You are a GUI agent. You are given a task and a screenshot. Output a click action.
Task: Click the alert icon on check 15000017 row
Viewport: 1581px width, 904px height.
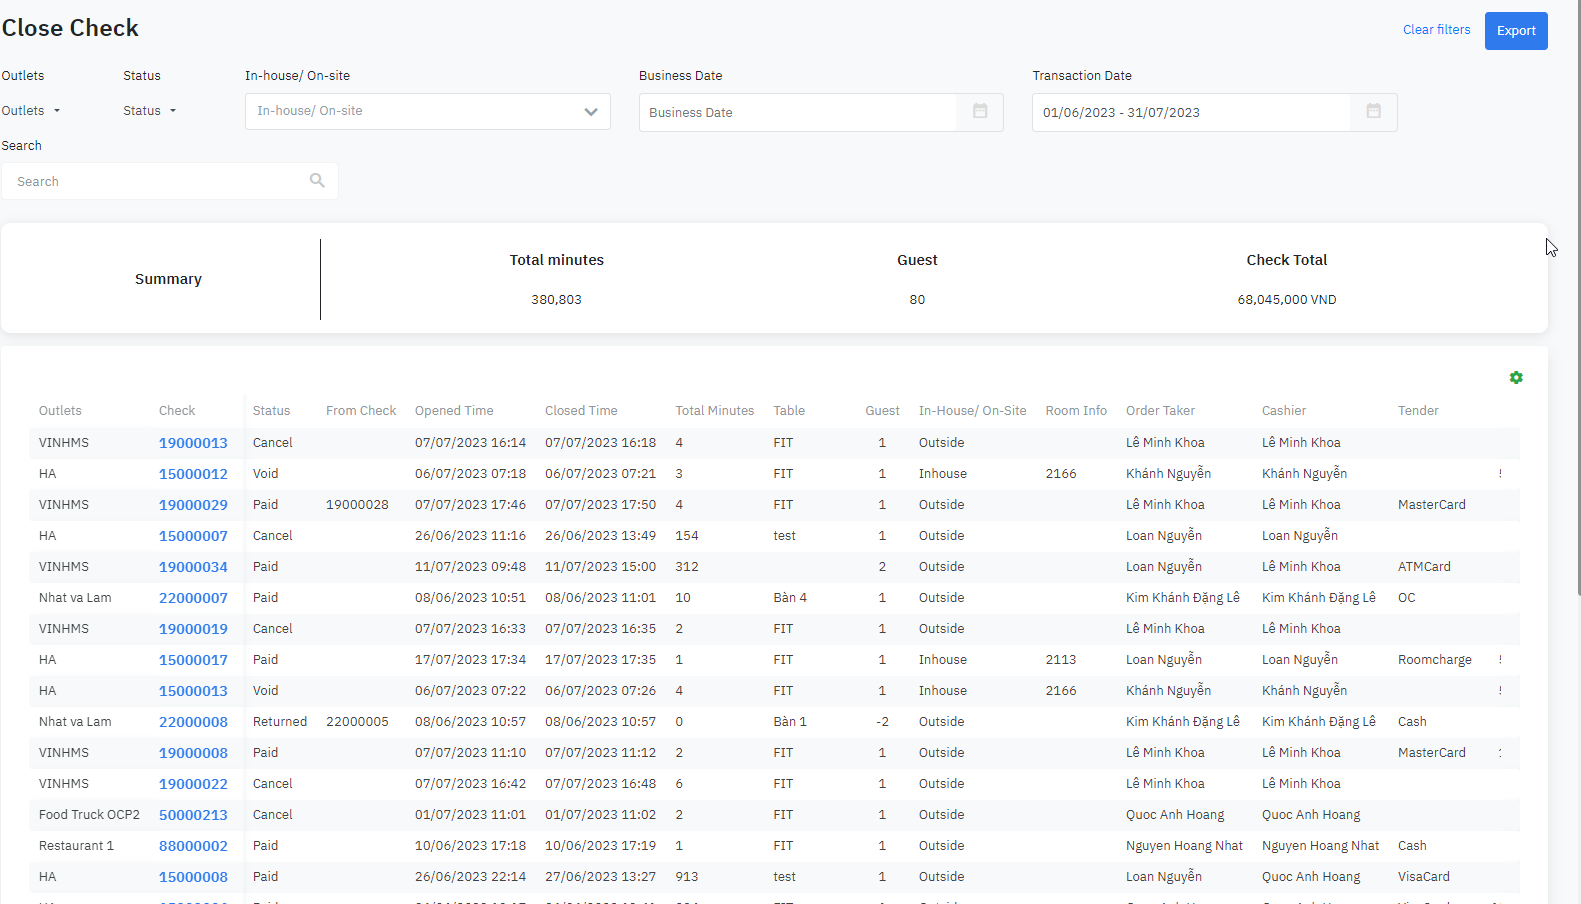[1500, 660]
